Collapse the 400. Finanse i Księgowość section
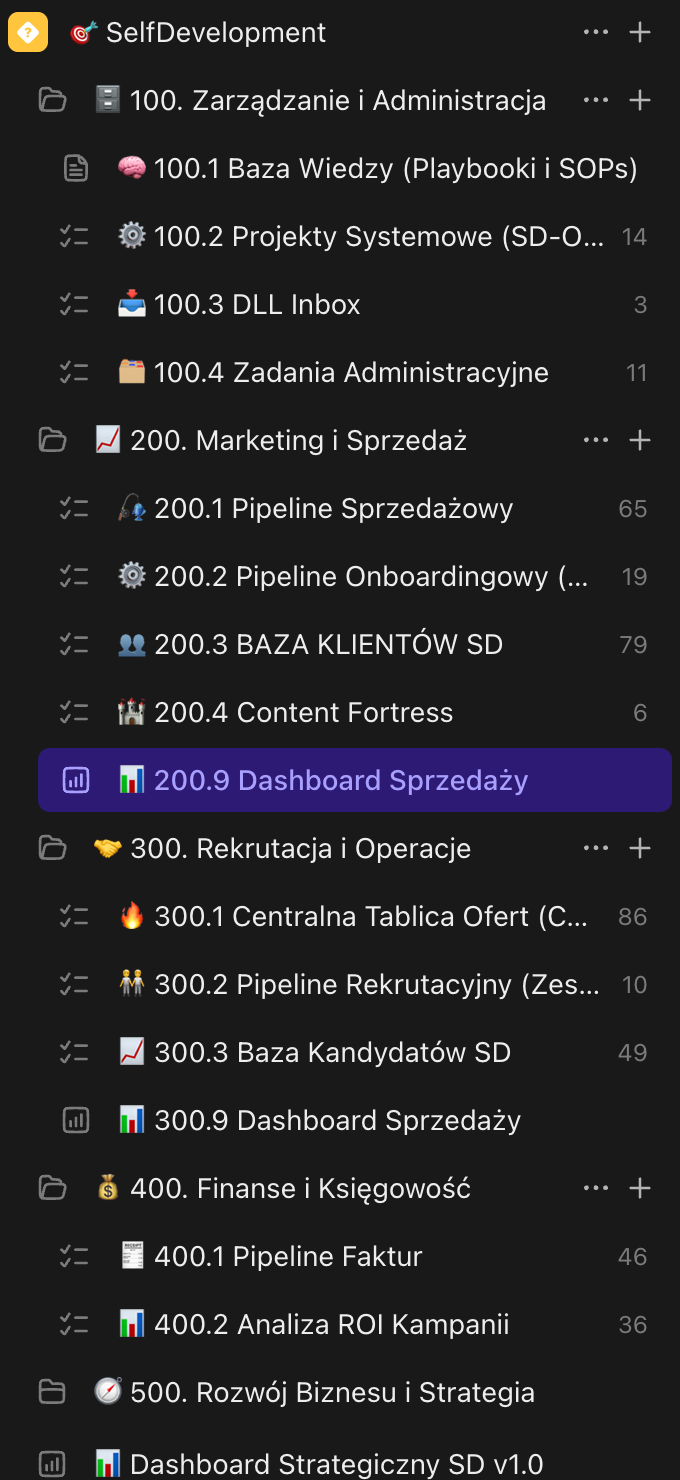Viewport: 680px width, 1480px height. 53,1187
